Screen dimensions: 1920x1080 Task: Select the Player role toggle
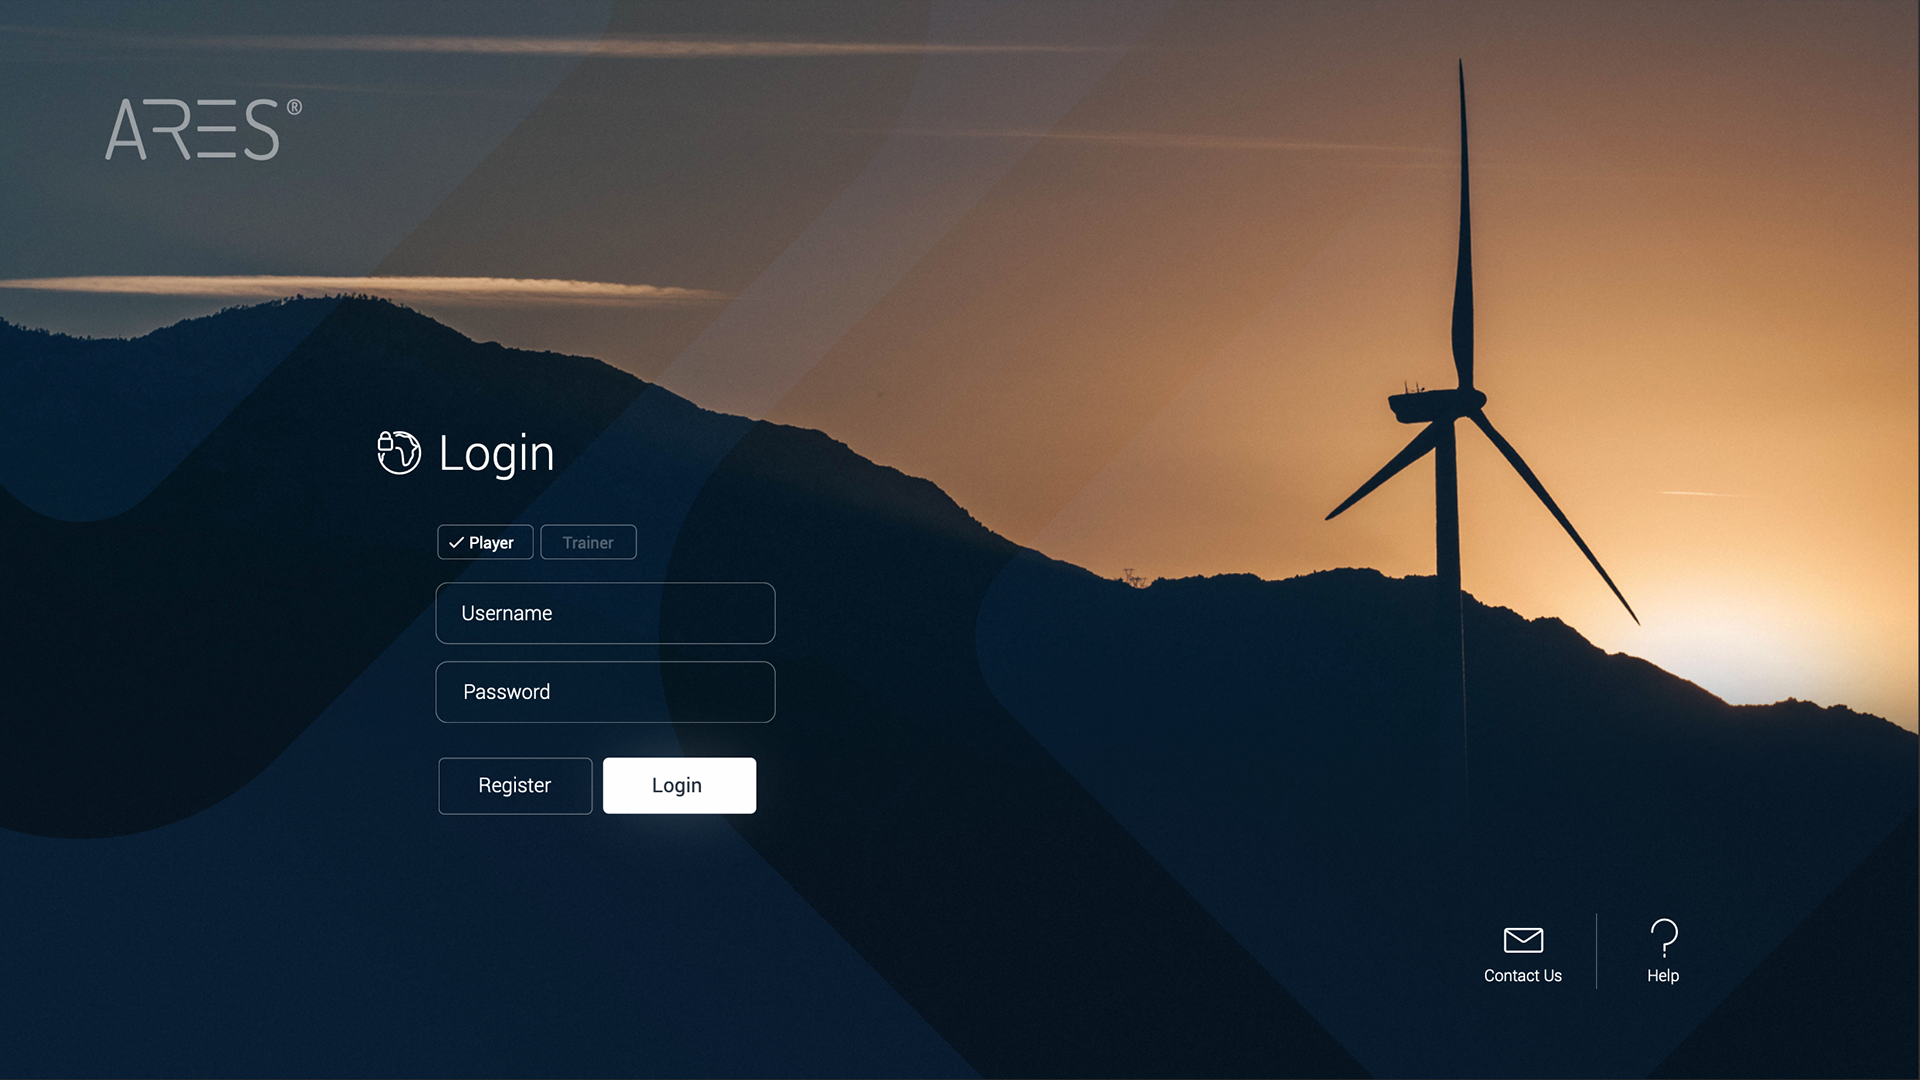click(485, 543)
